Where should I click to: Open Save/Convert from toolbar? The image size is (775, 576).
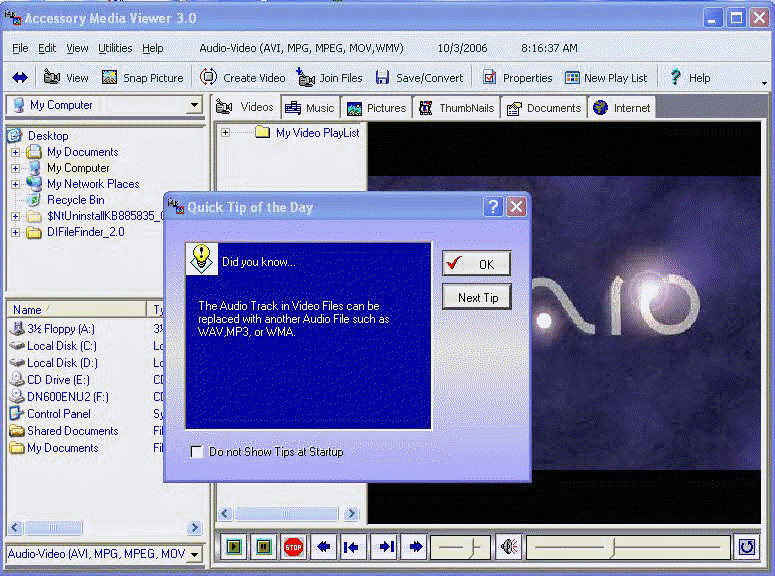click(x=419, y=78)
